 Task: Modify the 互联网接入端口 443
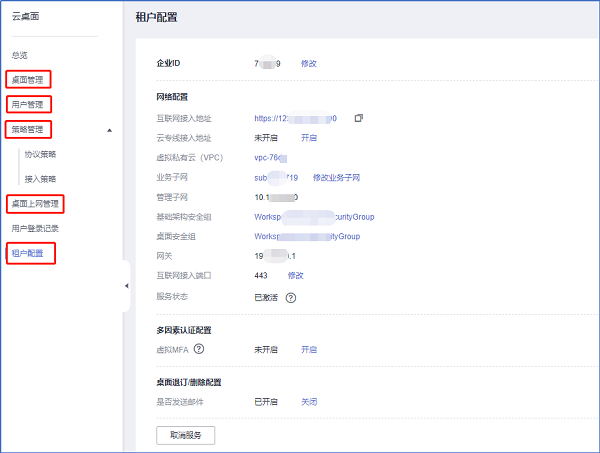tap(295, 274)
